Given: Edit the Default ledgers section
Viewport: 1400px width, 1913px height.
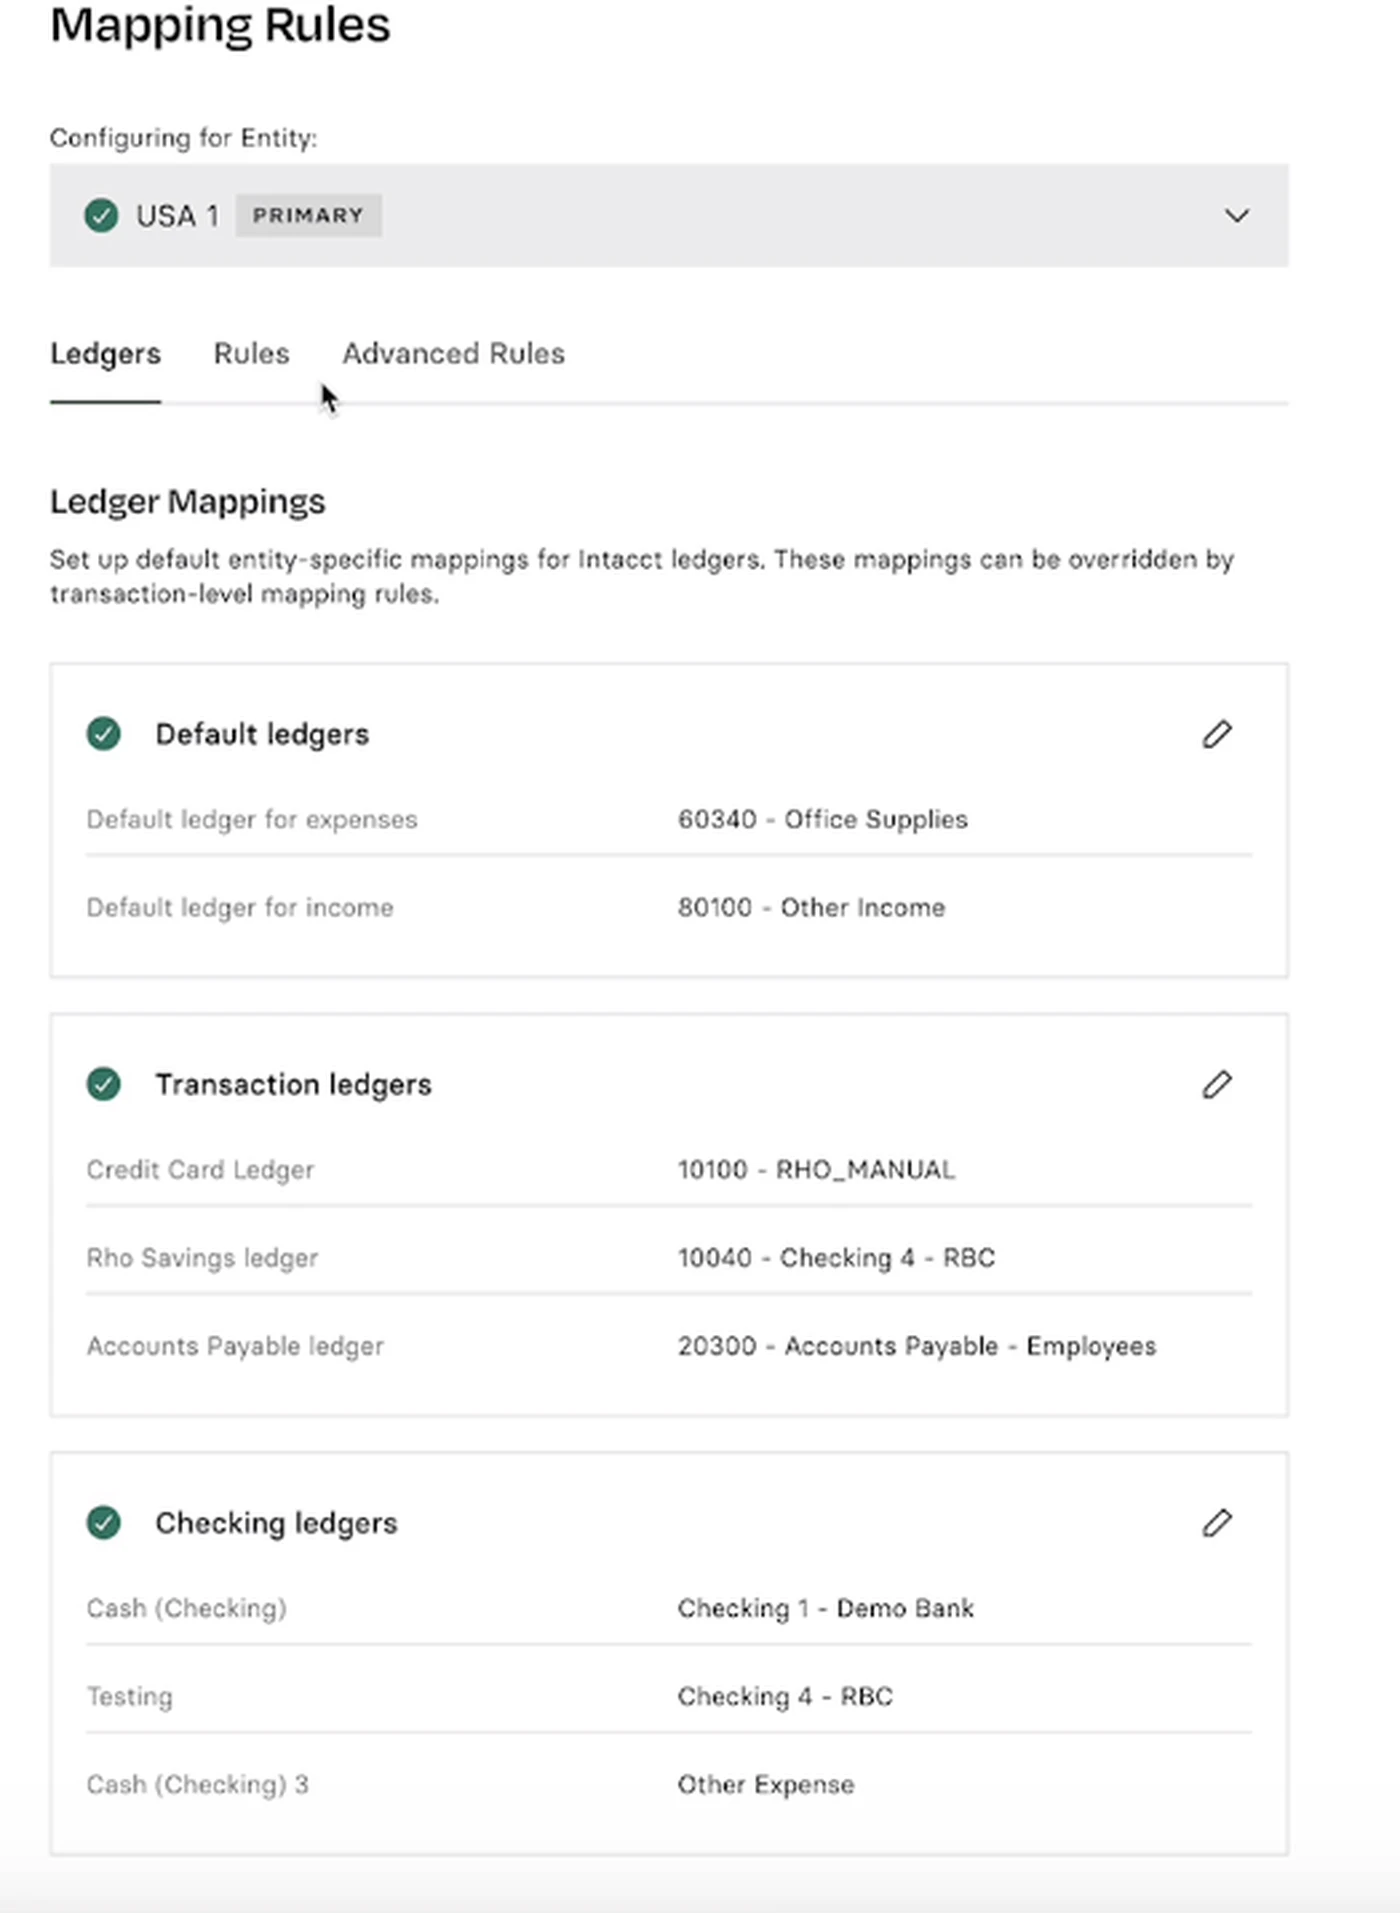Looking at the screenshot, I should (x=1216, y=734).
